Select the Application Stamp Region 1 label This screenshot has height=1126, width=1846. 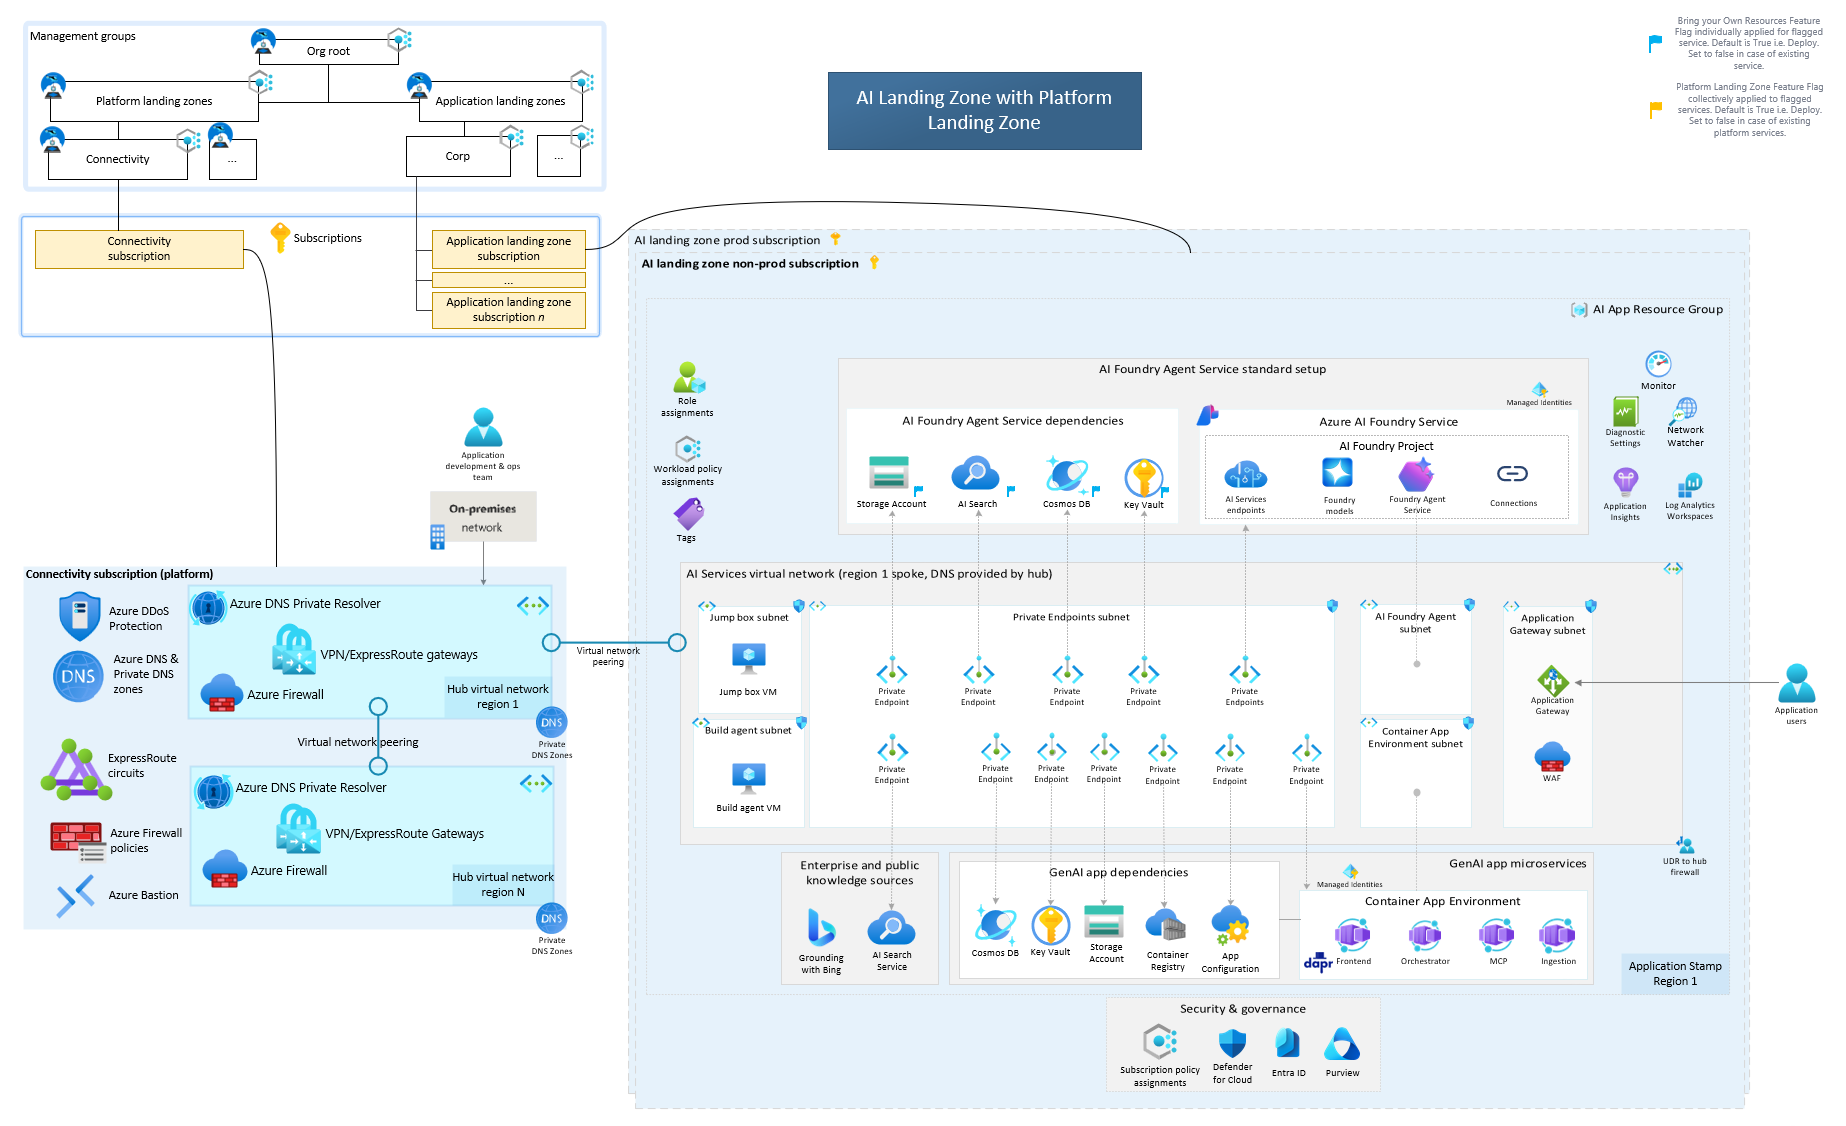1674,973
